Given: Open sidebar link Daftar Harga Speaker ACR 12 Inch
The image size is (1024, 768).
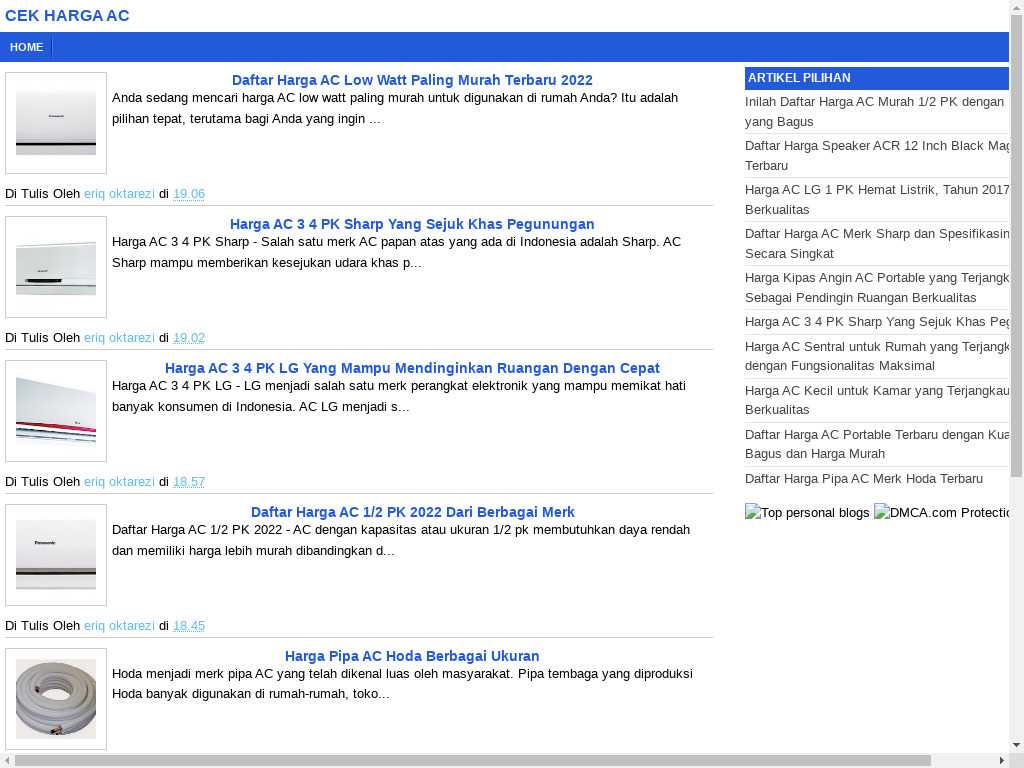Looking at the screenshot, I should (x=876, y=155).
